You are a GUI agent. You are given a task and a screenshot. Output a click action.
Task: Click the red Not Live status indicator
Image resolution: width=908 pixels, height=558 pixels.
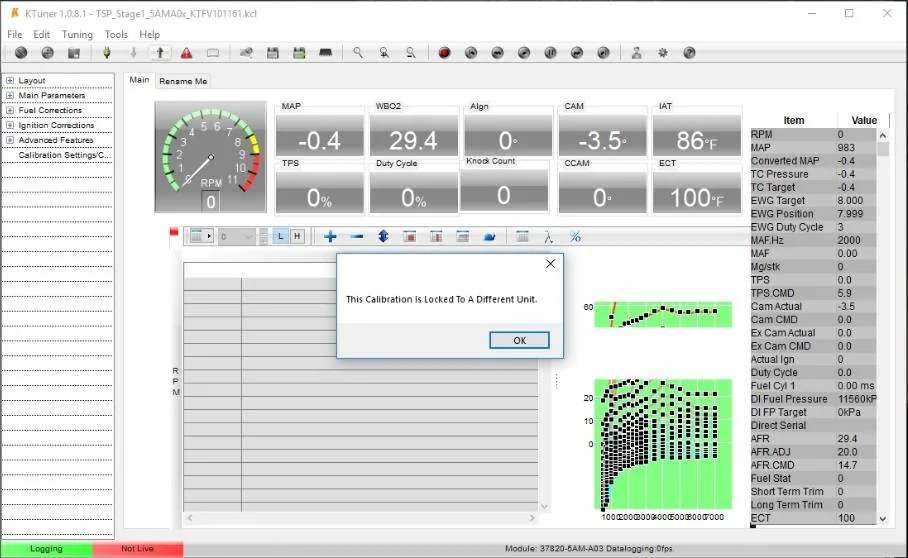point(137,549)
